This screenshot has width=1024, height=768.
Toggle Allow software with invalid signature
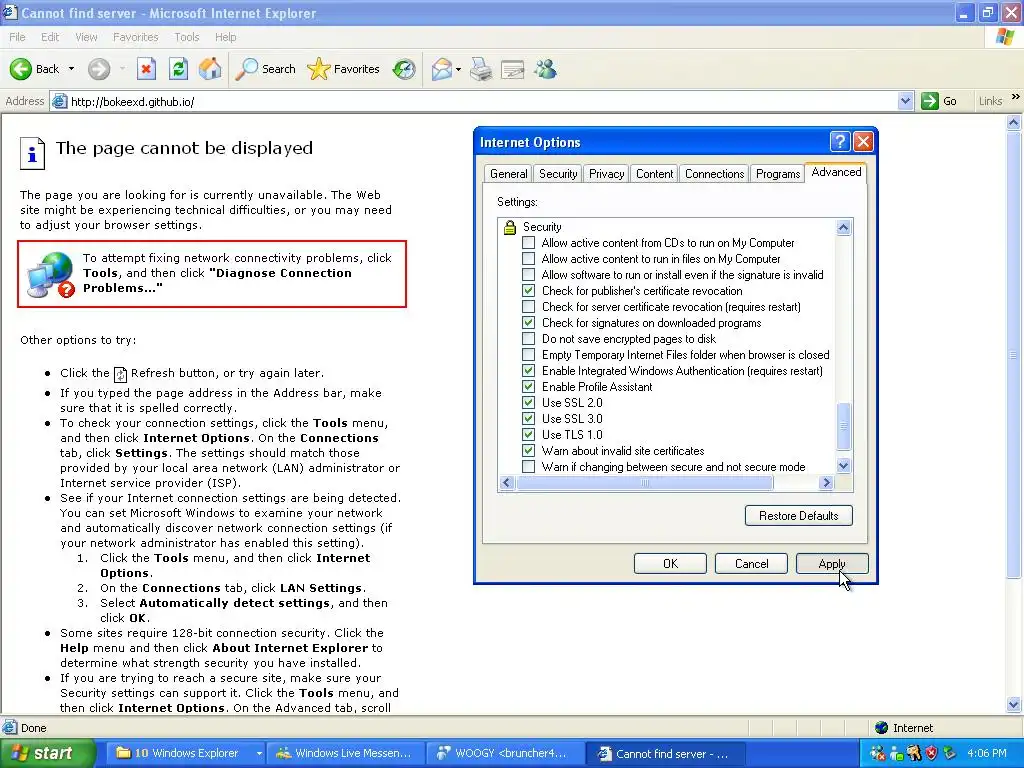click(x=528, y=275)
